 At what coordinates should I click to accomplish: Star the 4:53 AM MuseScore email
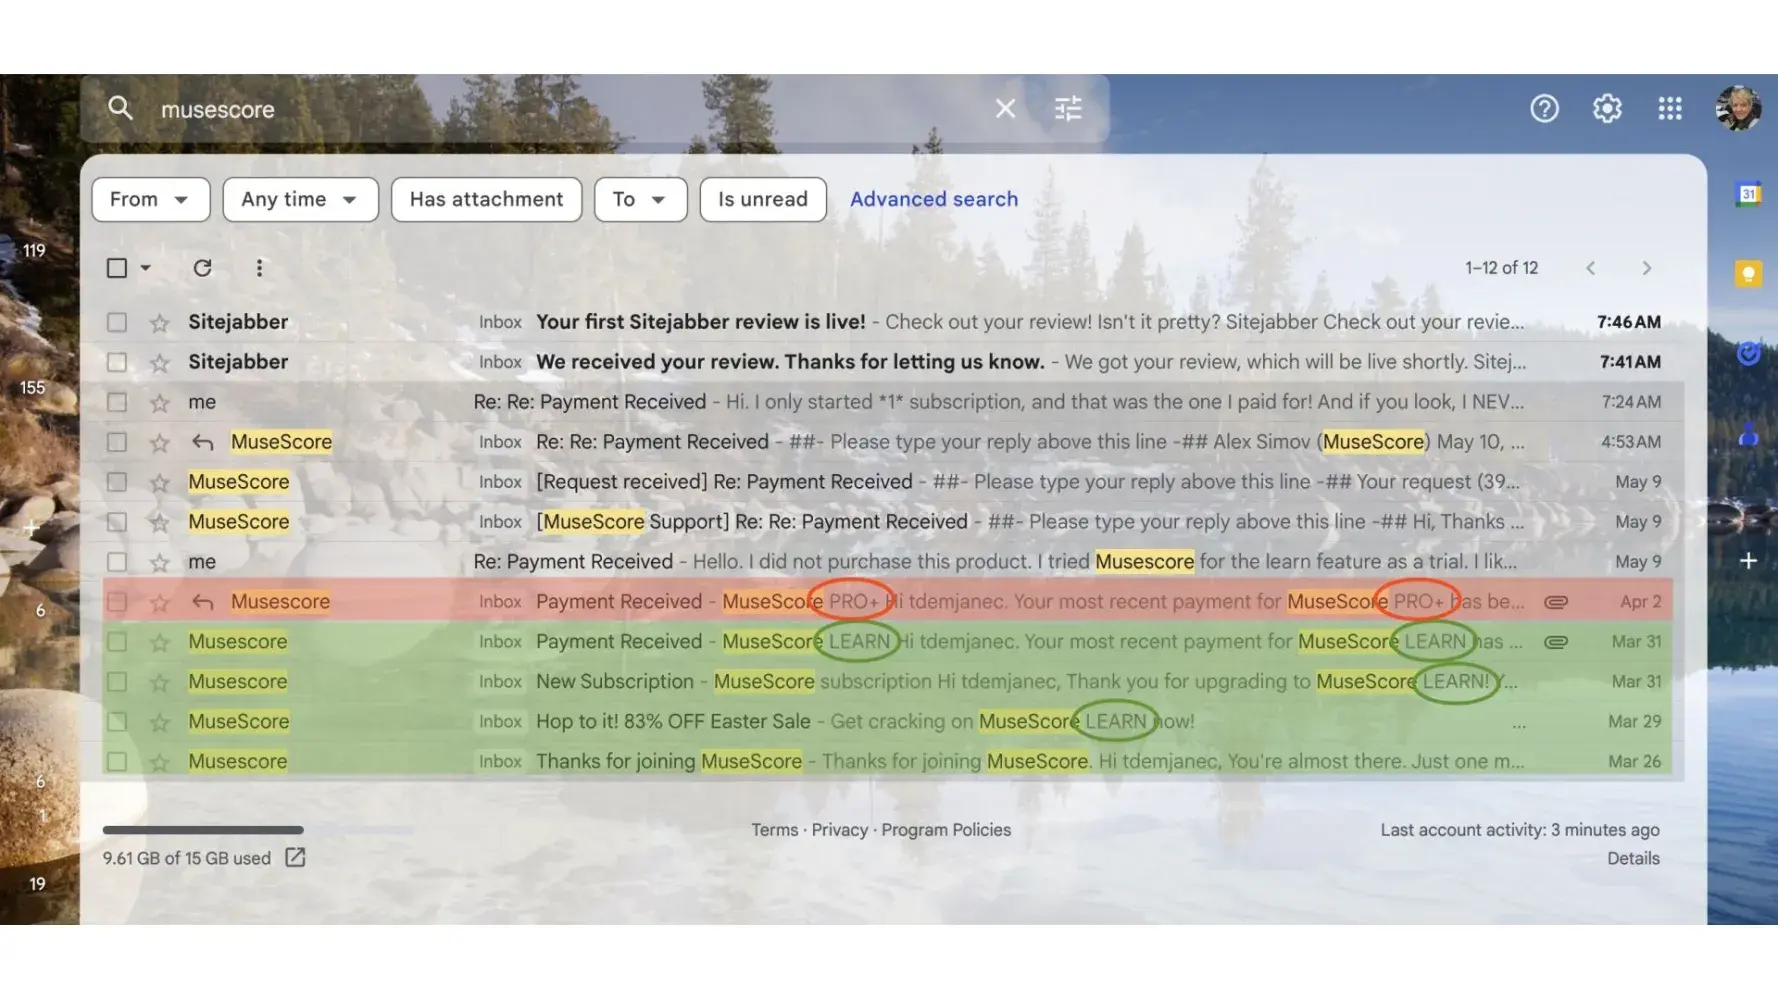point(159,443)
